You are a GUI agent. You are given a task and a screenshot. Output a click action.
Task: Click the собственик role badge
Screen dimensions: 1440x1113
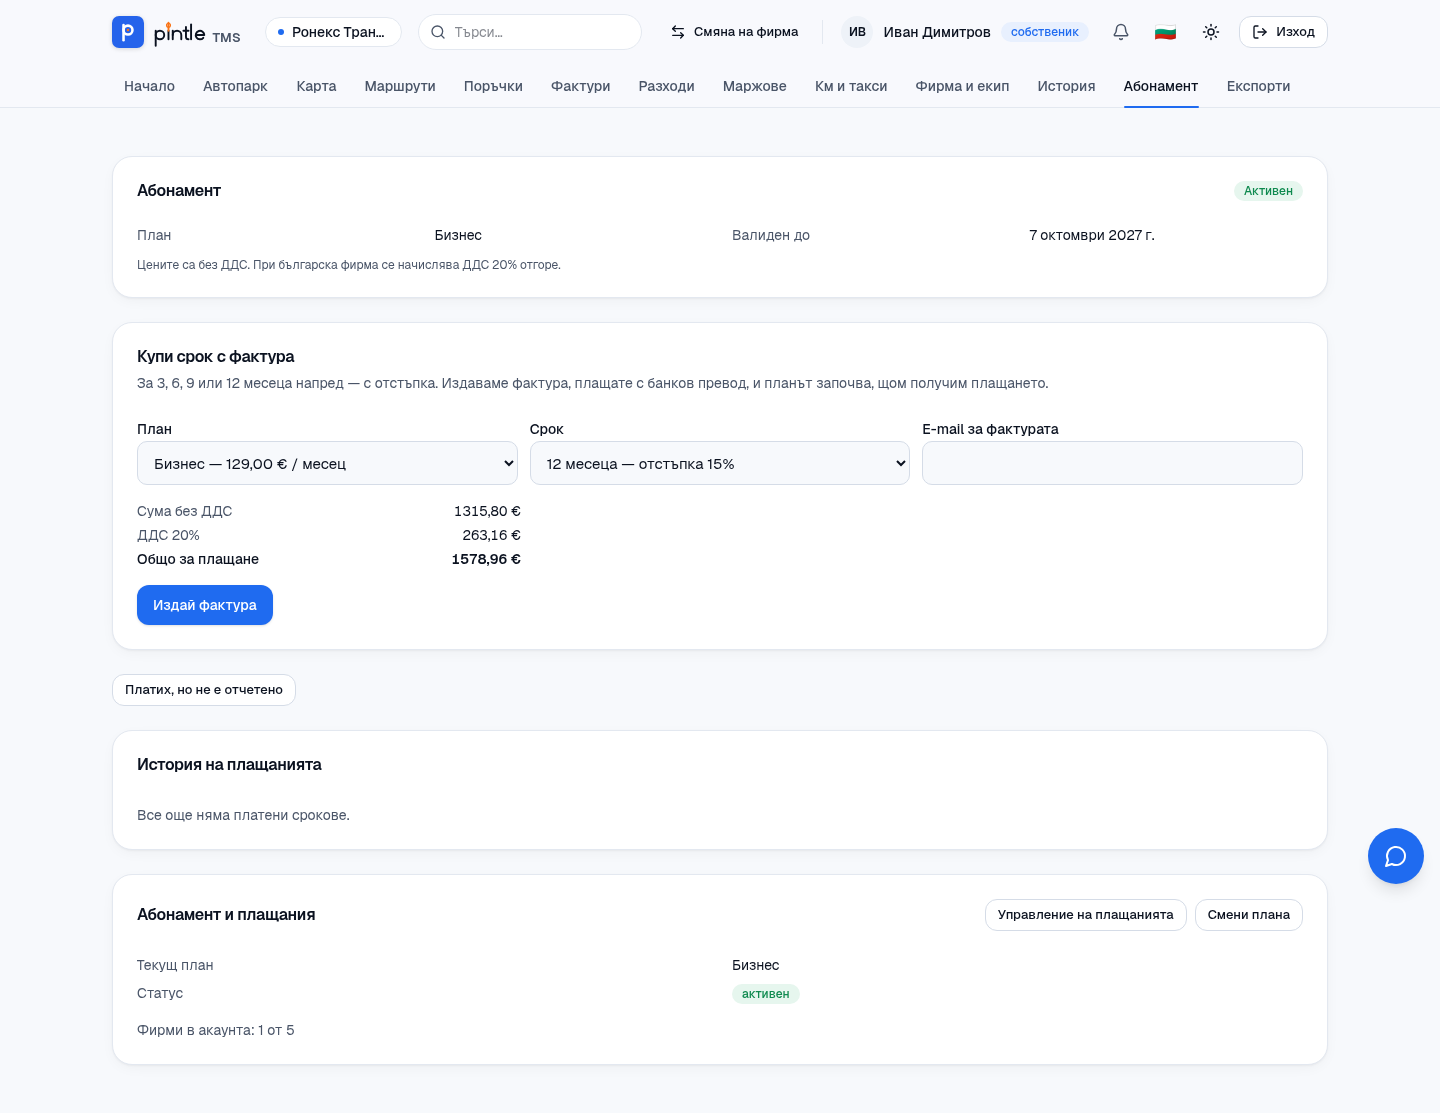point(1045,32)
